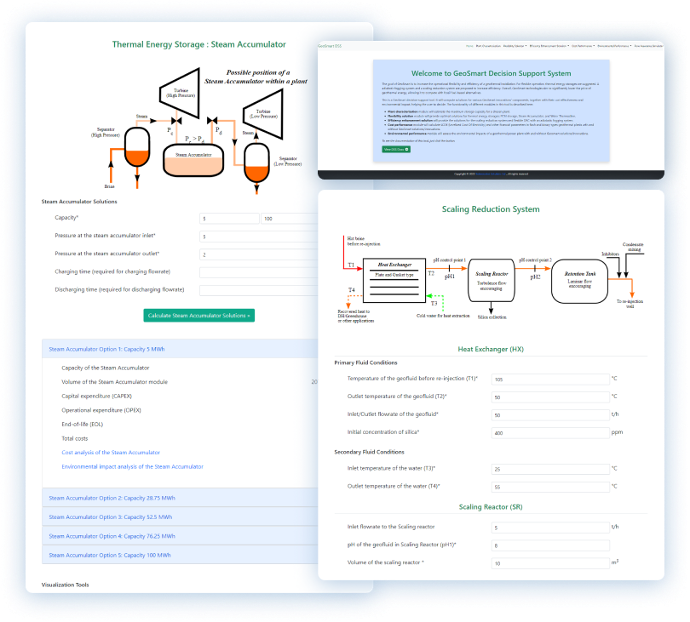Focus the Inlet flowrate to Scaling reactor field
This screenshot has height=622, width=690.
(550, 527)
